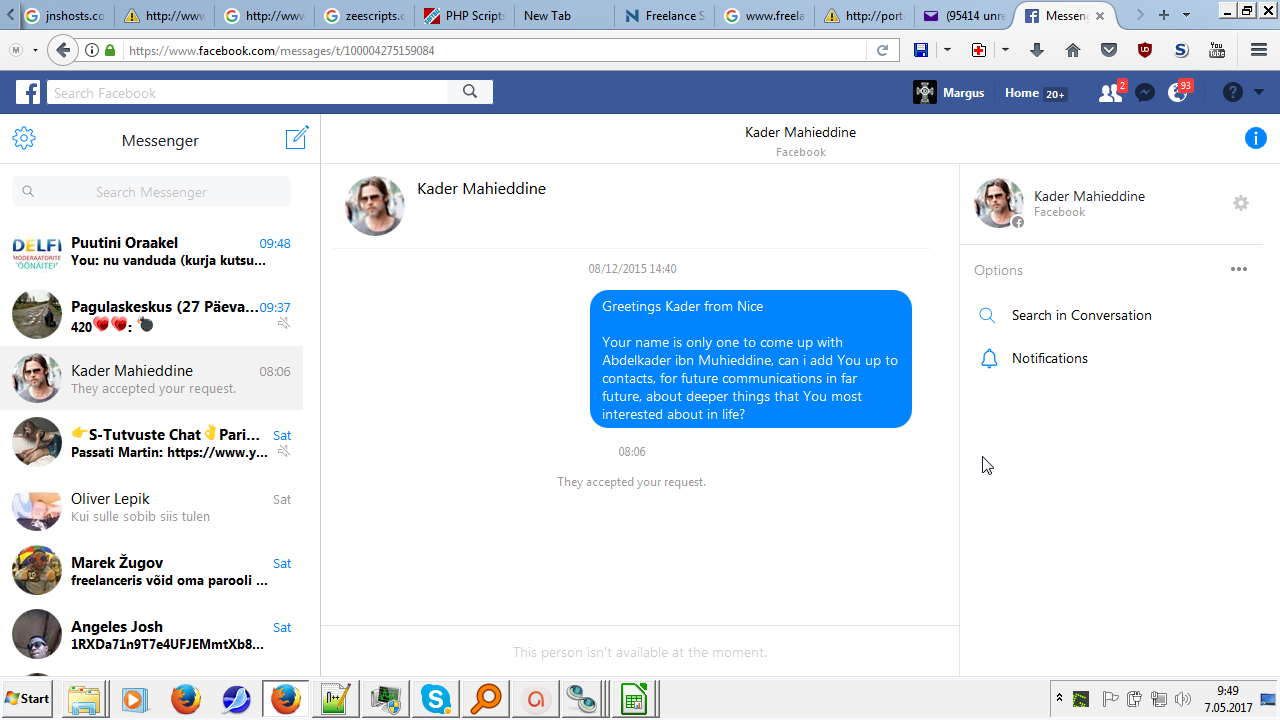1280x720 pixels.
Task: Open the S-Tutvuste Chat conversation
Action: click(151, 443)
